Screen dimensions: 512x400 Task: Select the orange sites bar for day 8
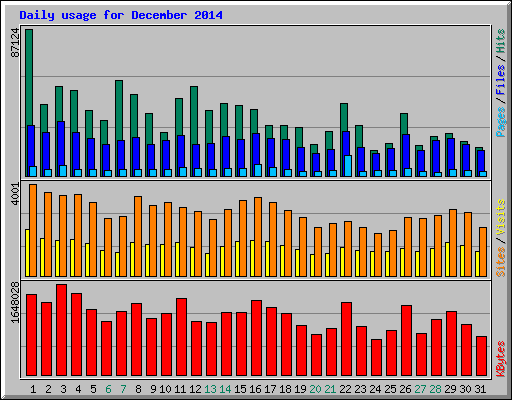pyautogui.click(x=138, y=236)
